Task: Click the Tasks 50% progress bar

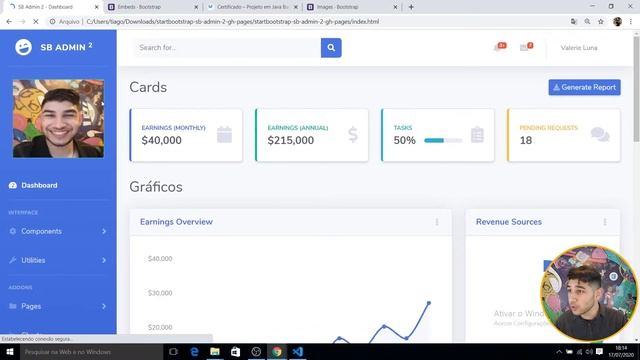Action: (443, 140)
